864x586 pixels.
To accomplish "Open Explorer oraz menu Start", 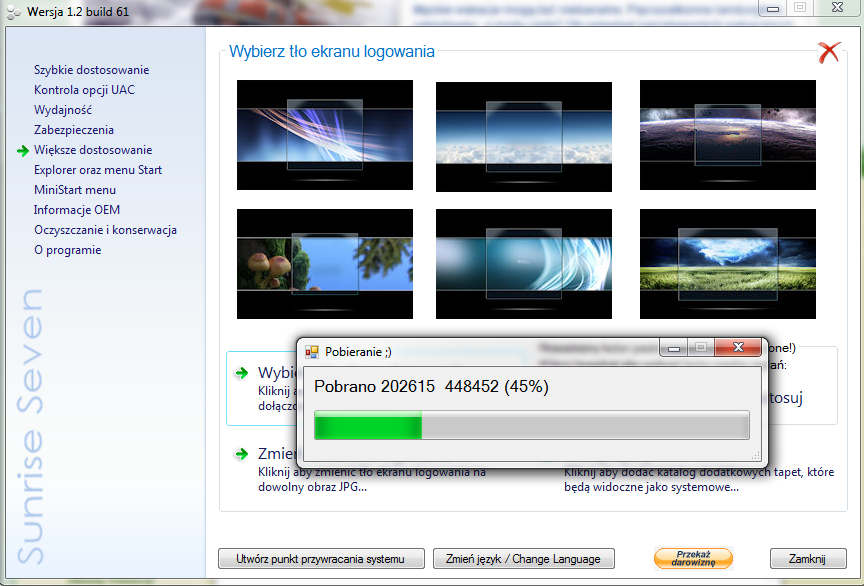I will pos(98,170).
